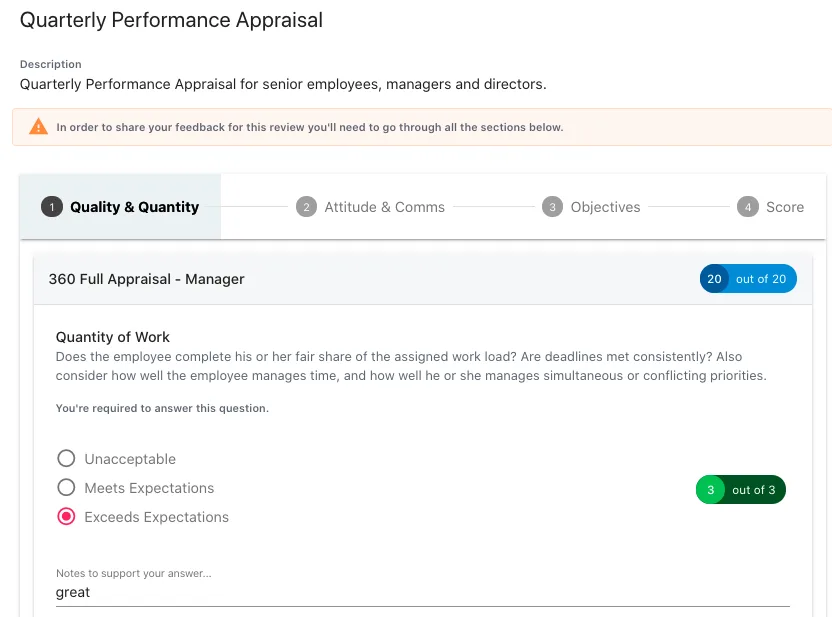832x617 pixels.
Task: Click the notes field containing 'great'
Action: pyautogui.click(x=423, y=593)
